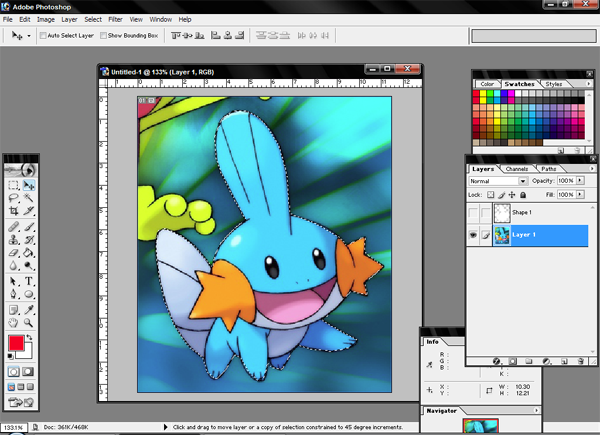Hide Layer 1 using eye icon
The height and width of the screenshot is (435, 600).
[473, 235]
